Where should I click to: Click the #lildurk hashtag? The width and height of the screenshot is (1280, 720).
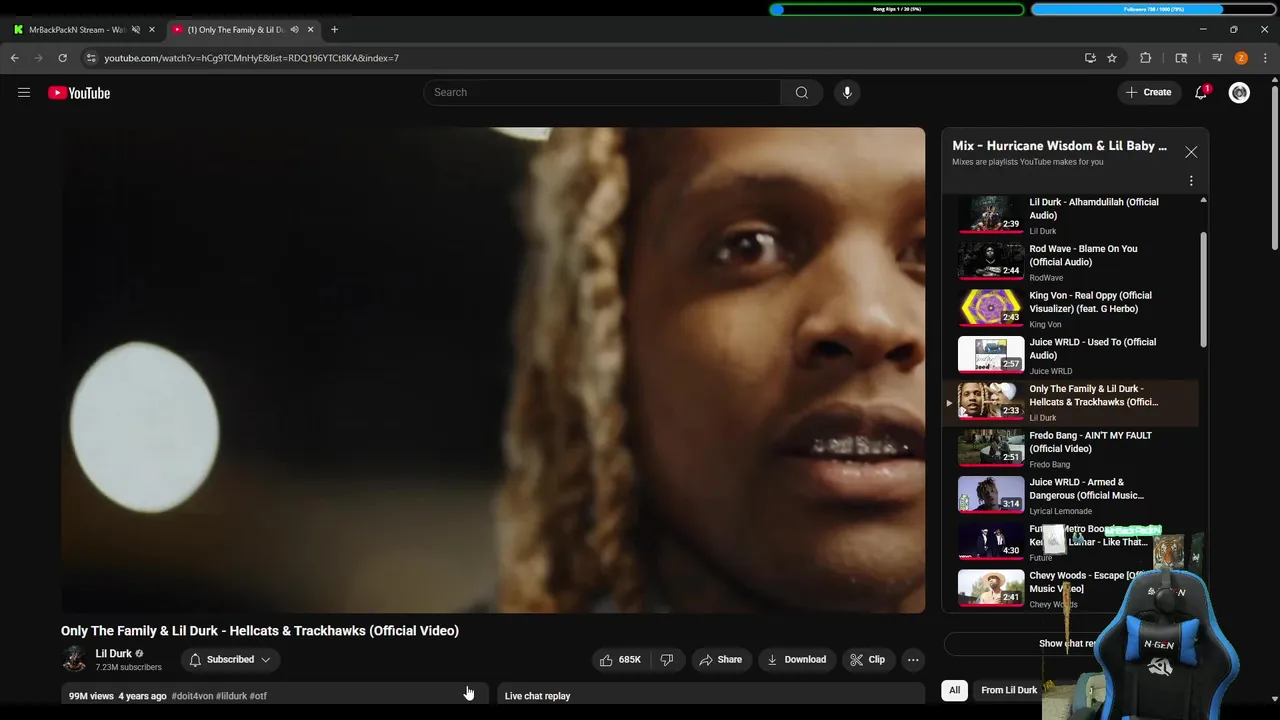(231, 696)
